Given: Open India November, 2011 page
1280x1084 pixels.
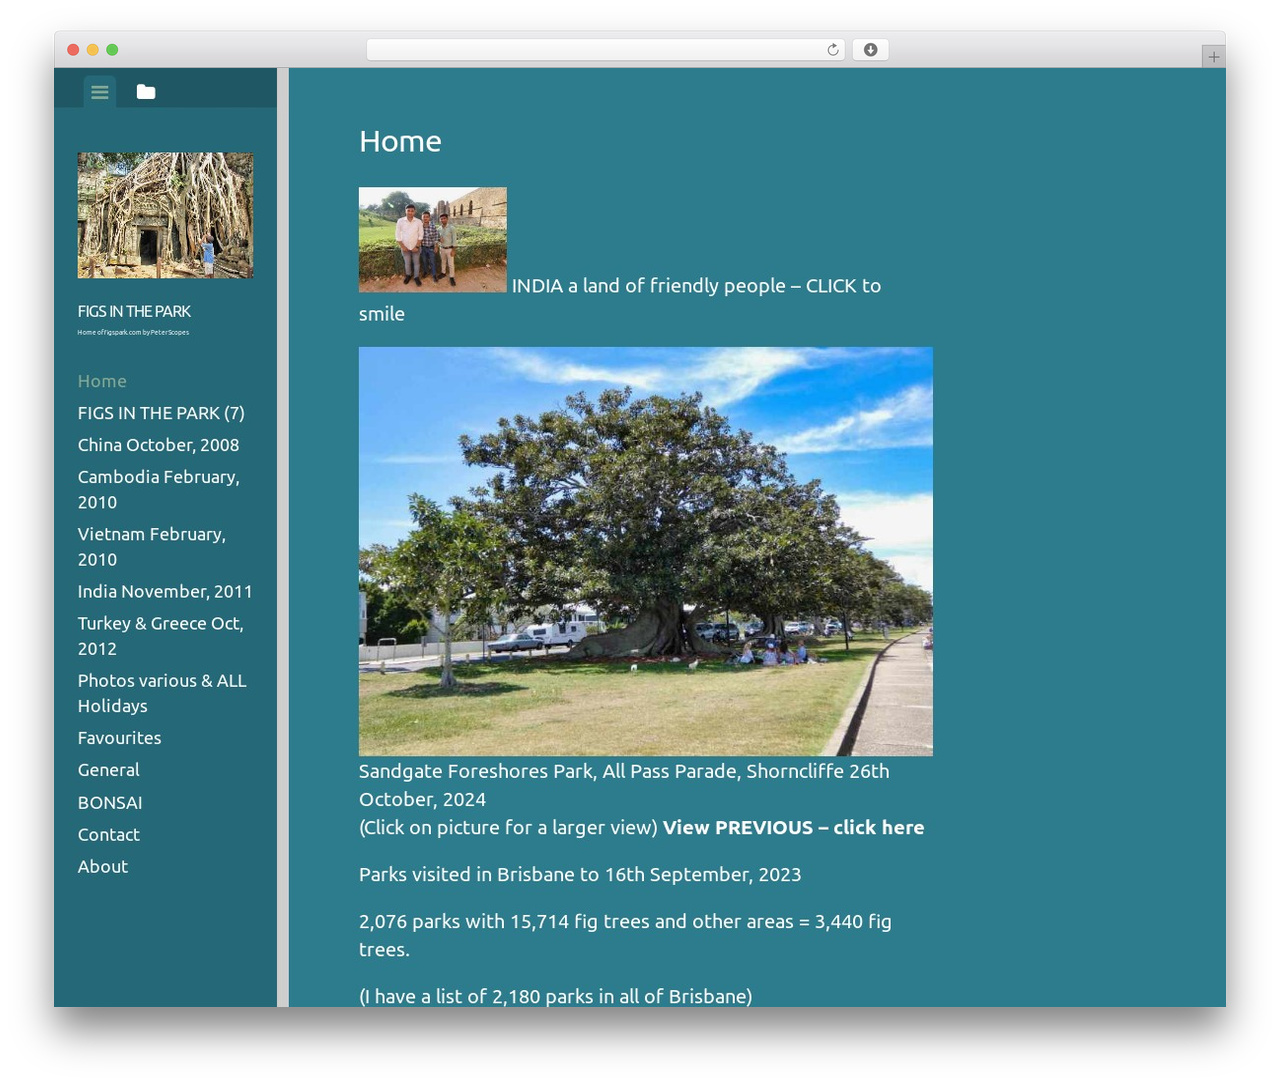Looking at the screenshot, I should tap(165, 591).
